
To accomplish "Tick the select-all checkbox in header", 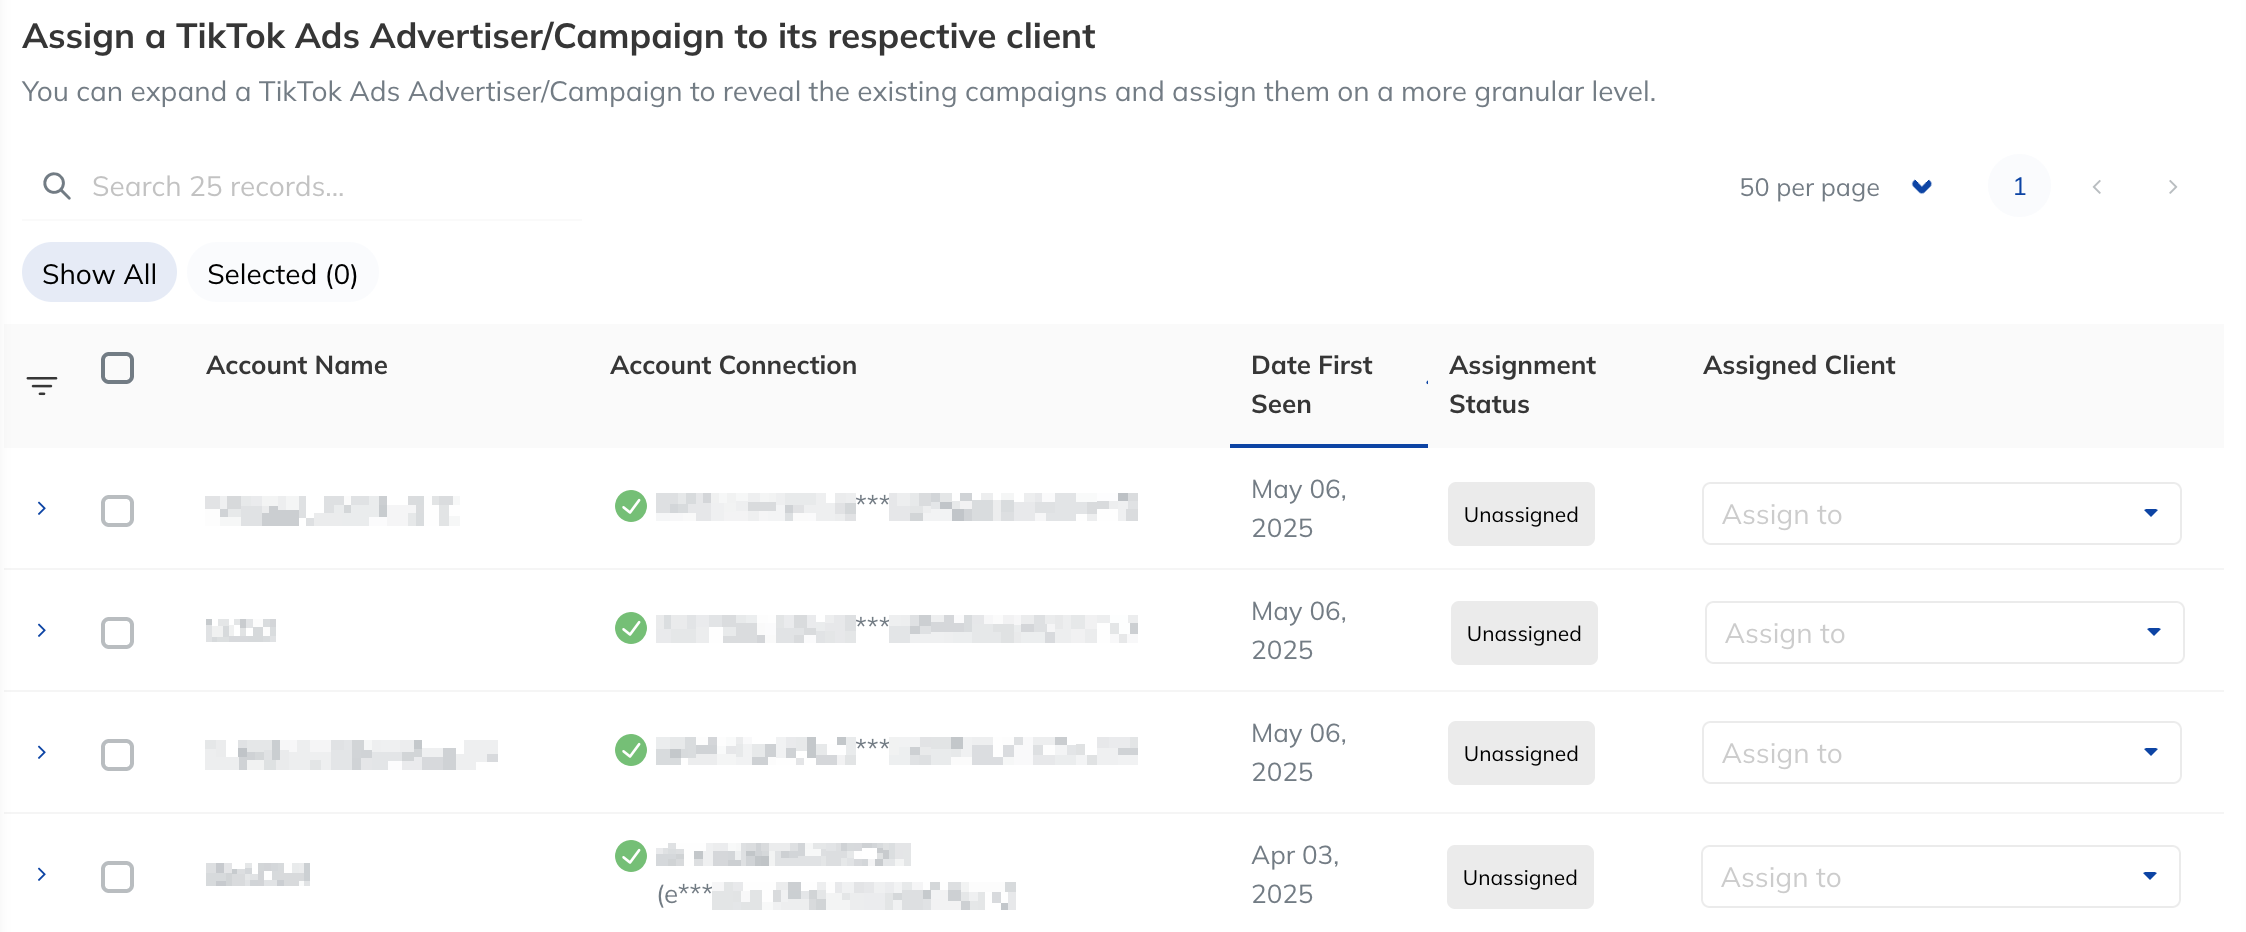I will coord(118,368).
